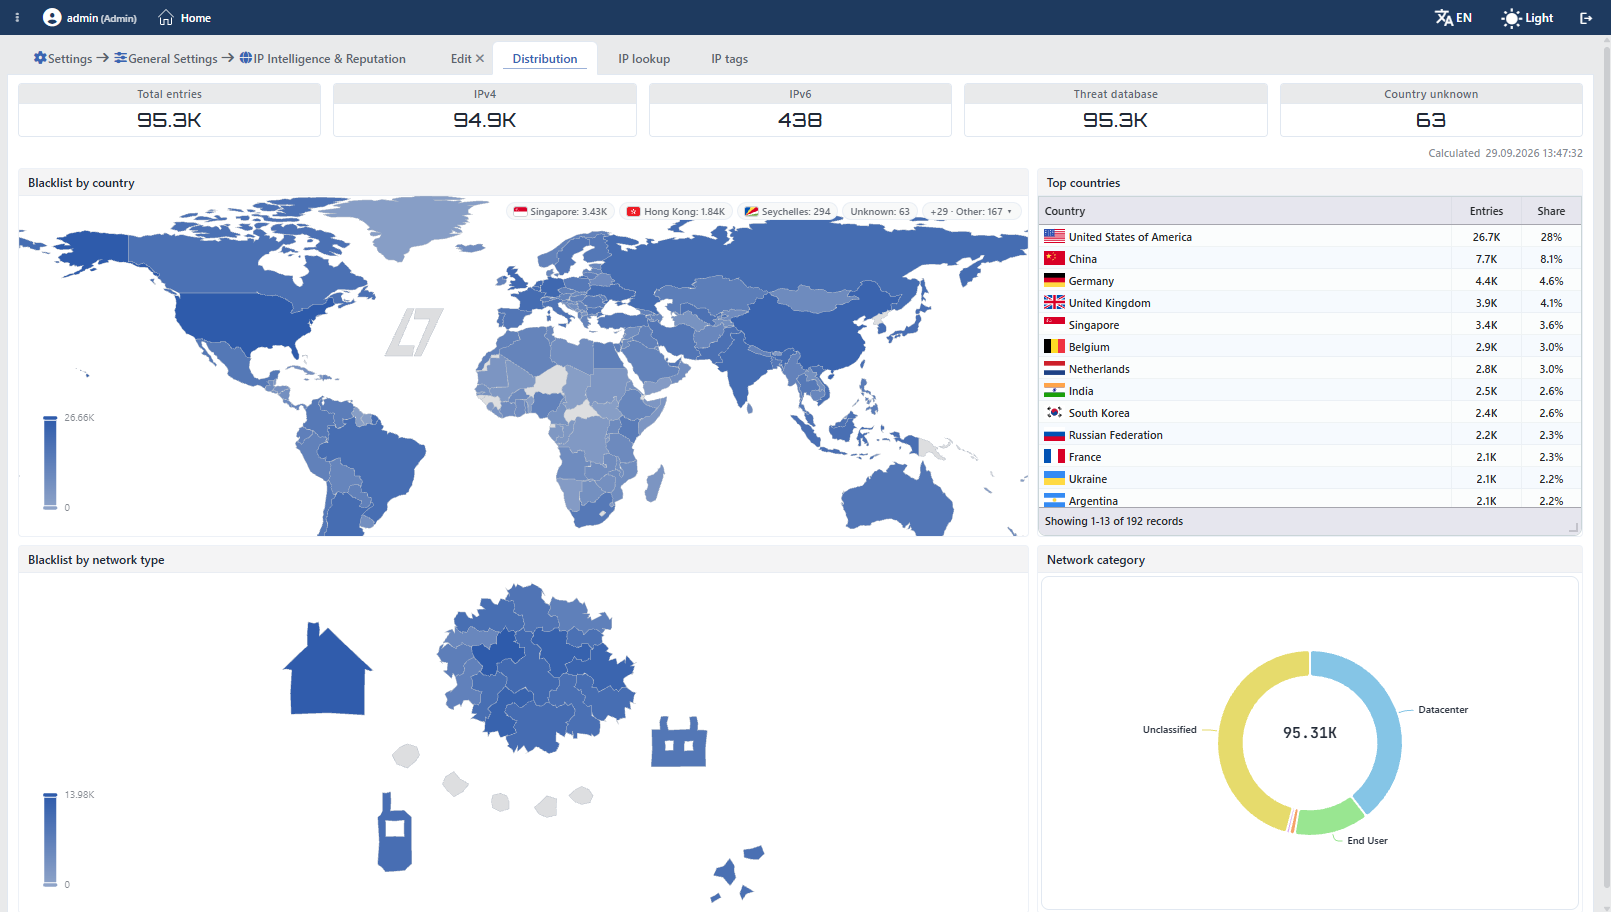Open the IP tags tab

pyautogui.click(x=730, y=59)
